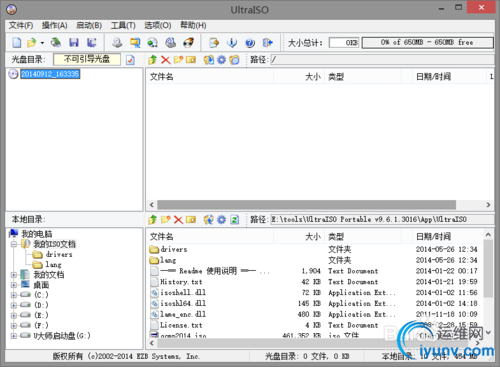Click the blue gear icon in 光盘目录 toolbar

pos(222,60)
